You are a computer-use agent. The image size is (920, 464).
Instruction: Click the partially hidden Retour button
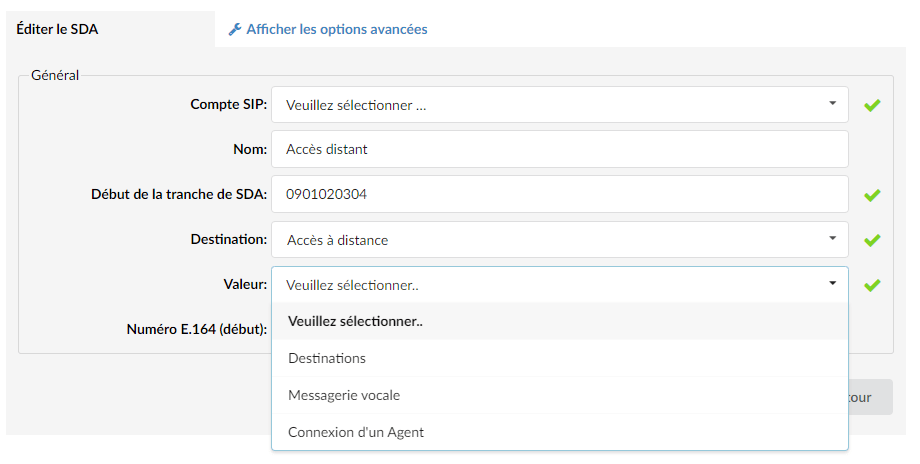tap(871, 397)
